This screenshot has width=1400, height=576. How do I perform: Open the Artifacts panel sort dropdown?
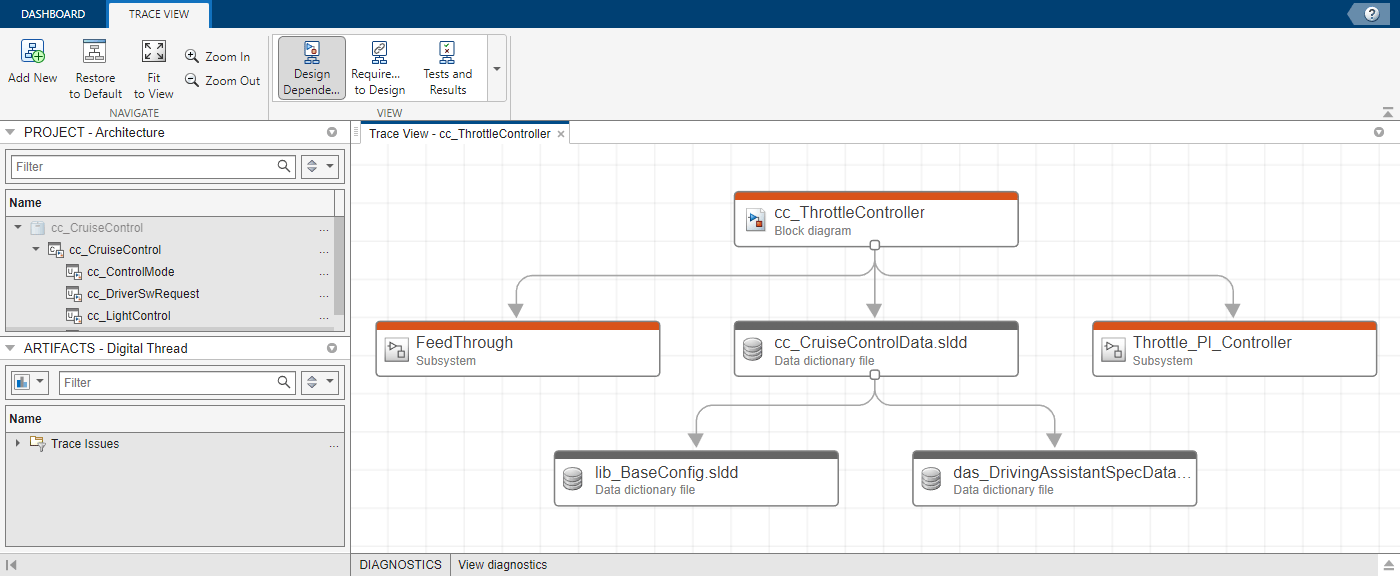pyautogui.click(x=320, y=382)
